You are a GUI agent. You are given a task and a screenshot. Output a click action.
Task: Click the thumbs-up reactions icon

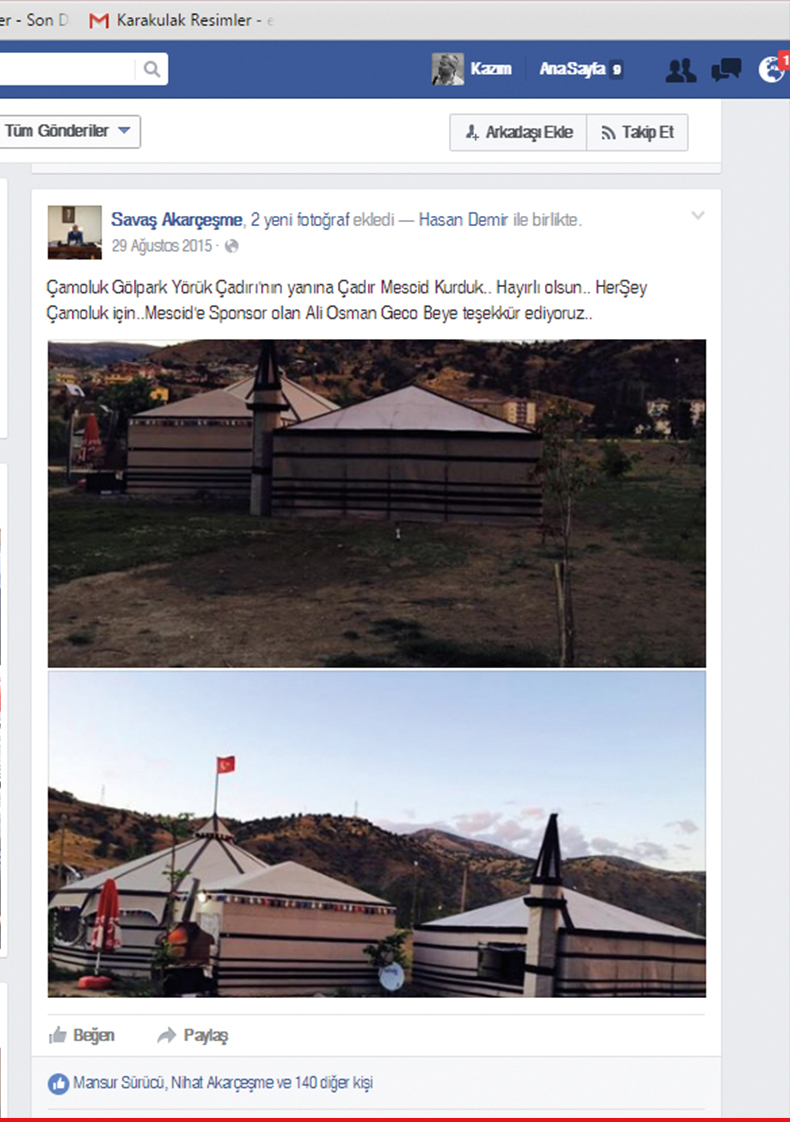click(59, 1083)
